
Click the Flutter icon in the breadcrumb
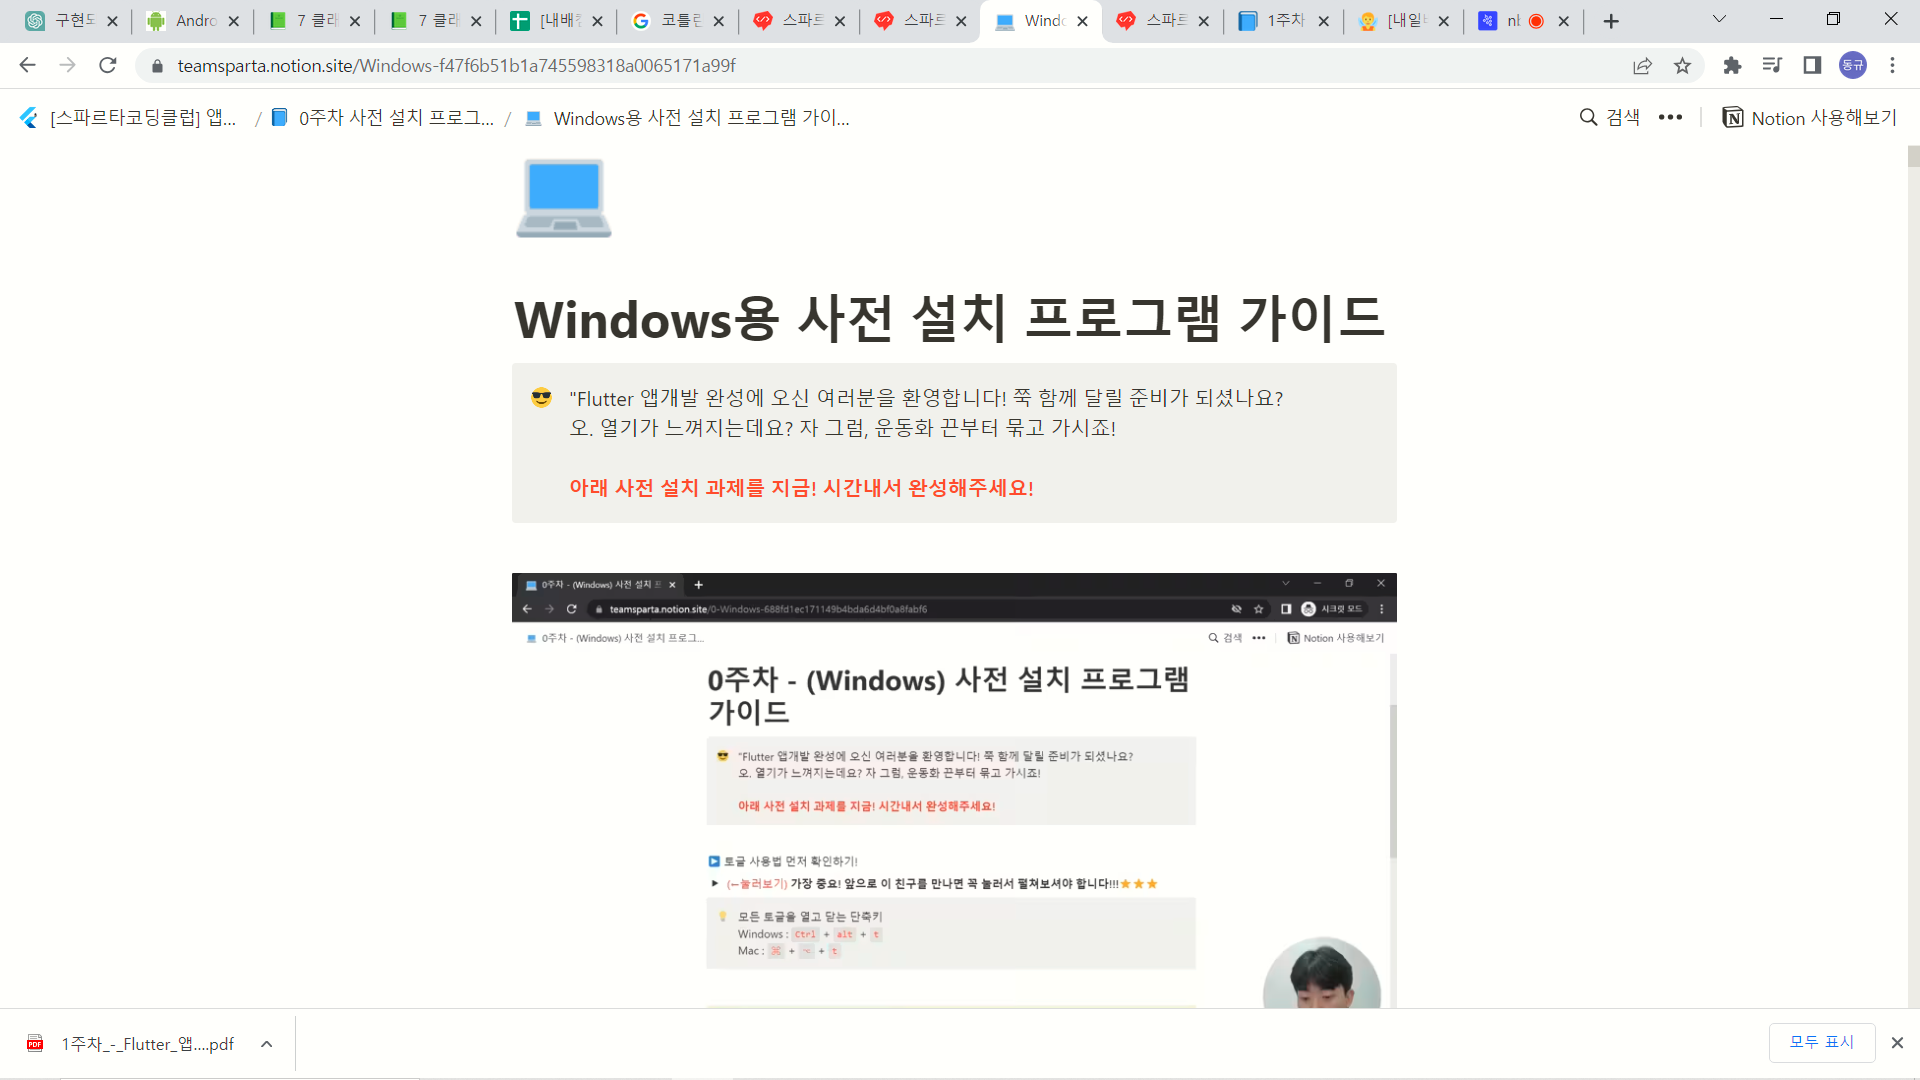pyautogui.click(x=29, y=118)
